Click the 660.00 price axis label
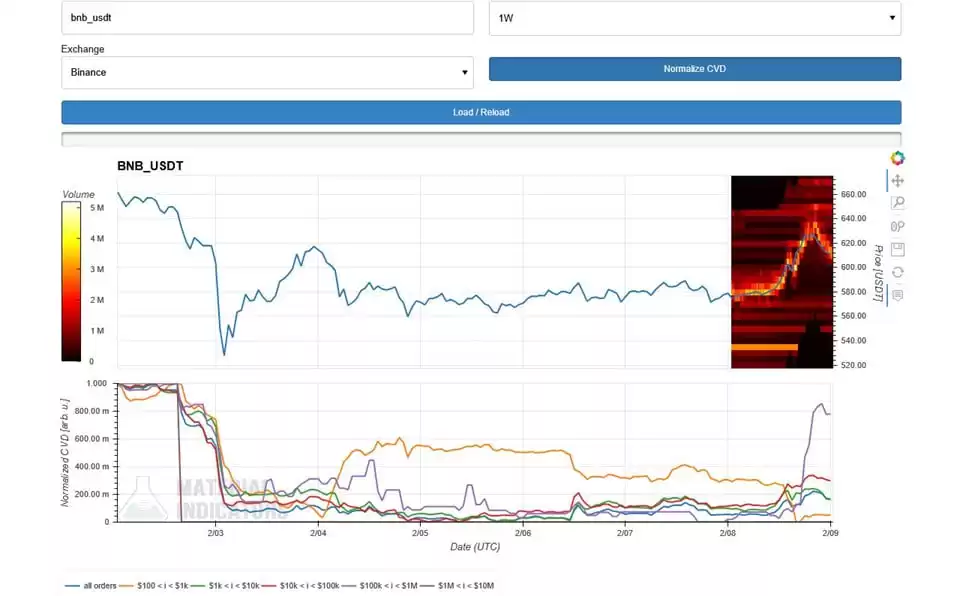The width and height of the screenshot is (975, 596). pos(853,194)
